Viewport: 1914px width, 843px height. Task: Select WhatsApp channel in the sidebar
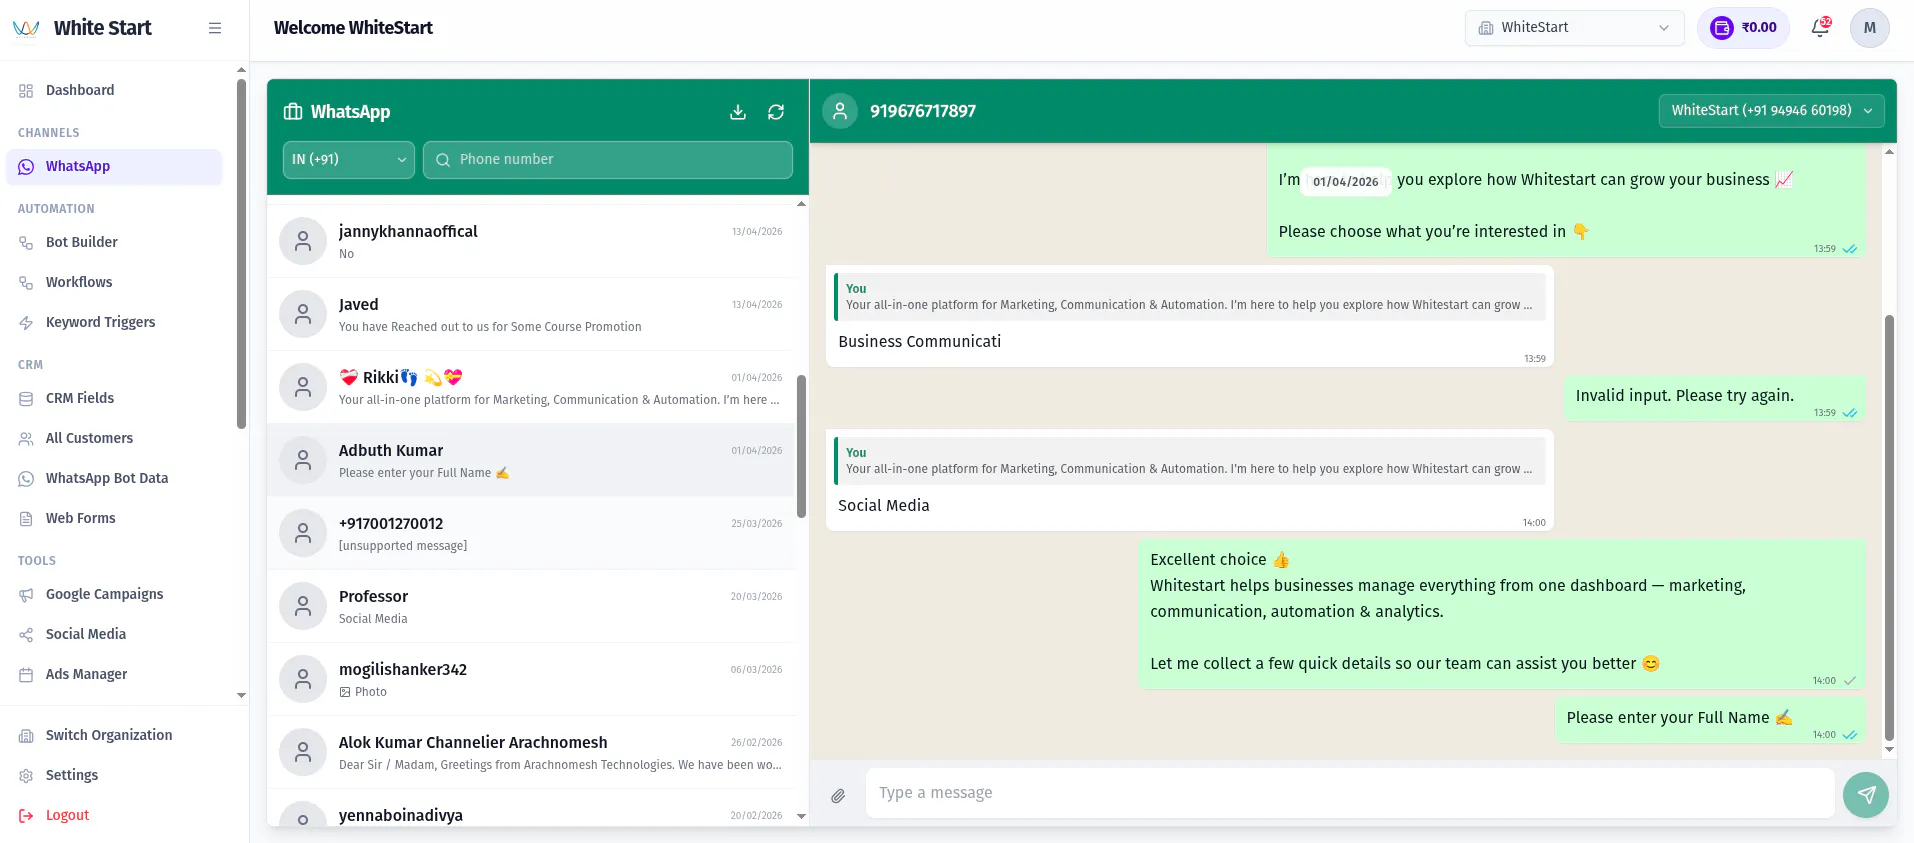coord(114,167)
